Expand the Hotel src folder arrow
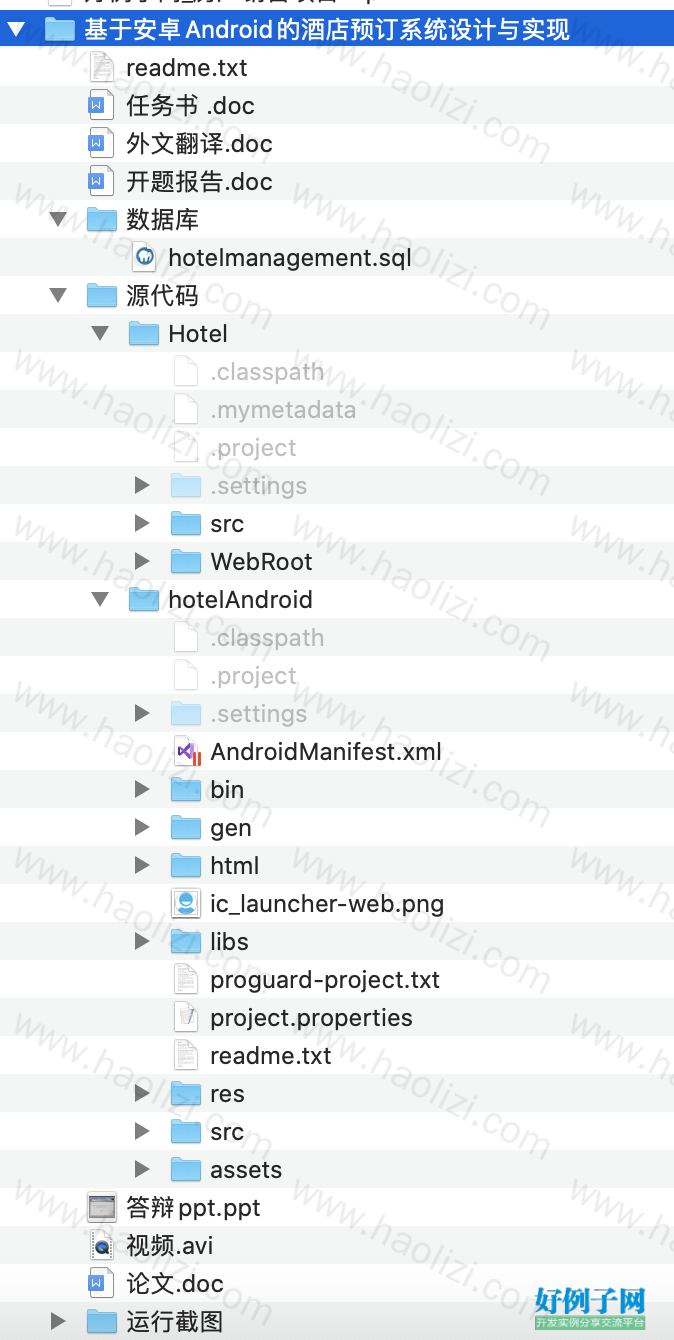The width and height of the screenshot is (674, 1340). (x=142, y=523)
